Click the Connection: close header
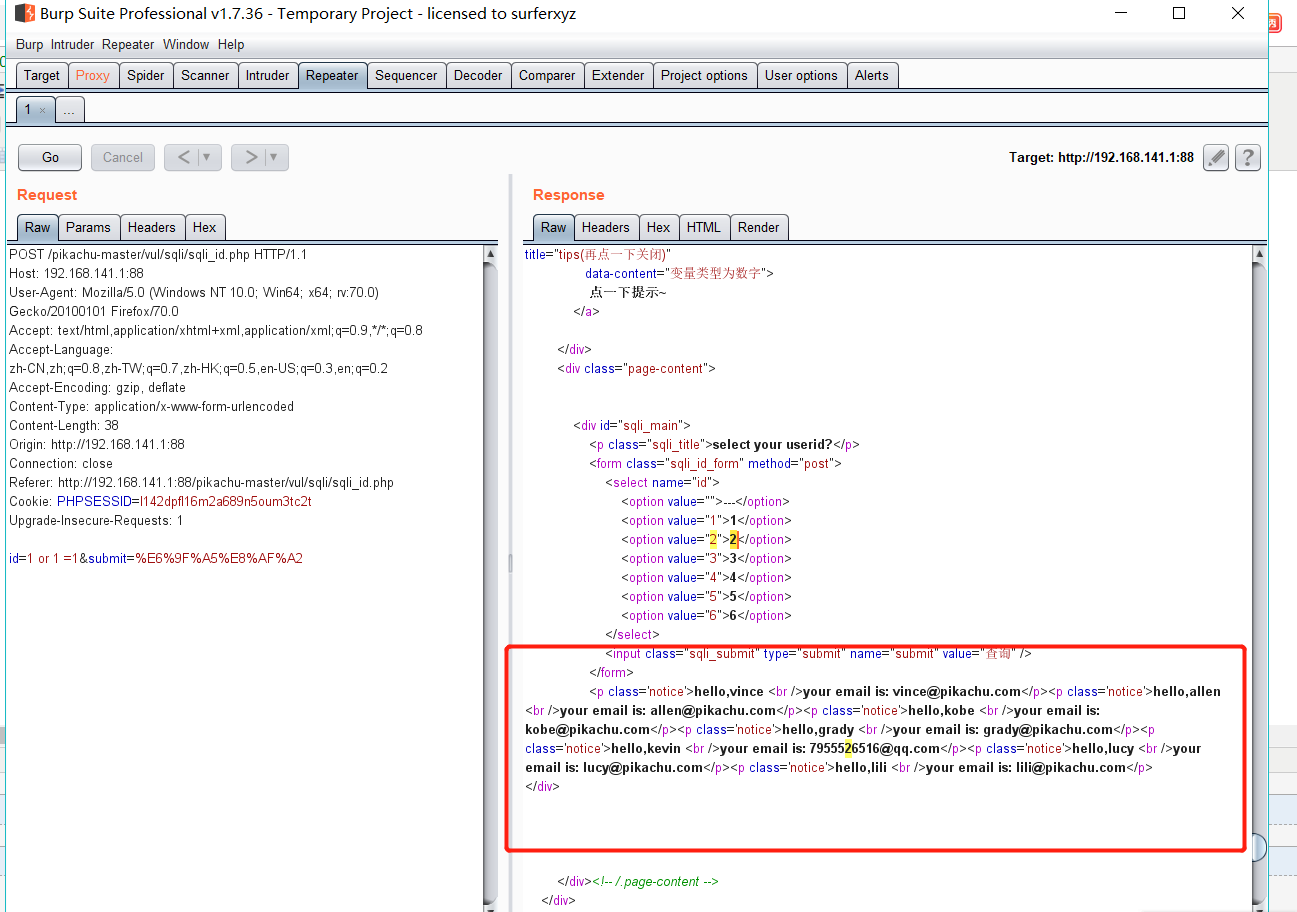1297x912 pixels. point(61,463)
